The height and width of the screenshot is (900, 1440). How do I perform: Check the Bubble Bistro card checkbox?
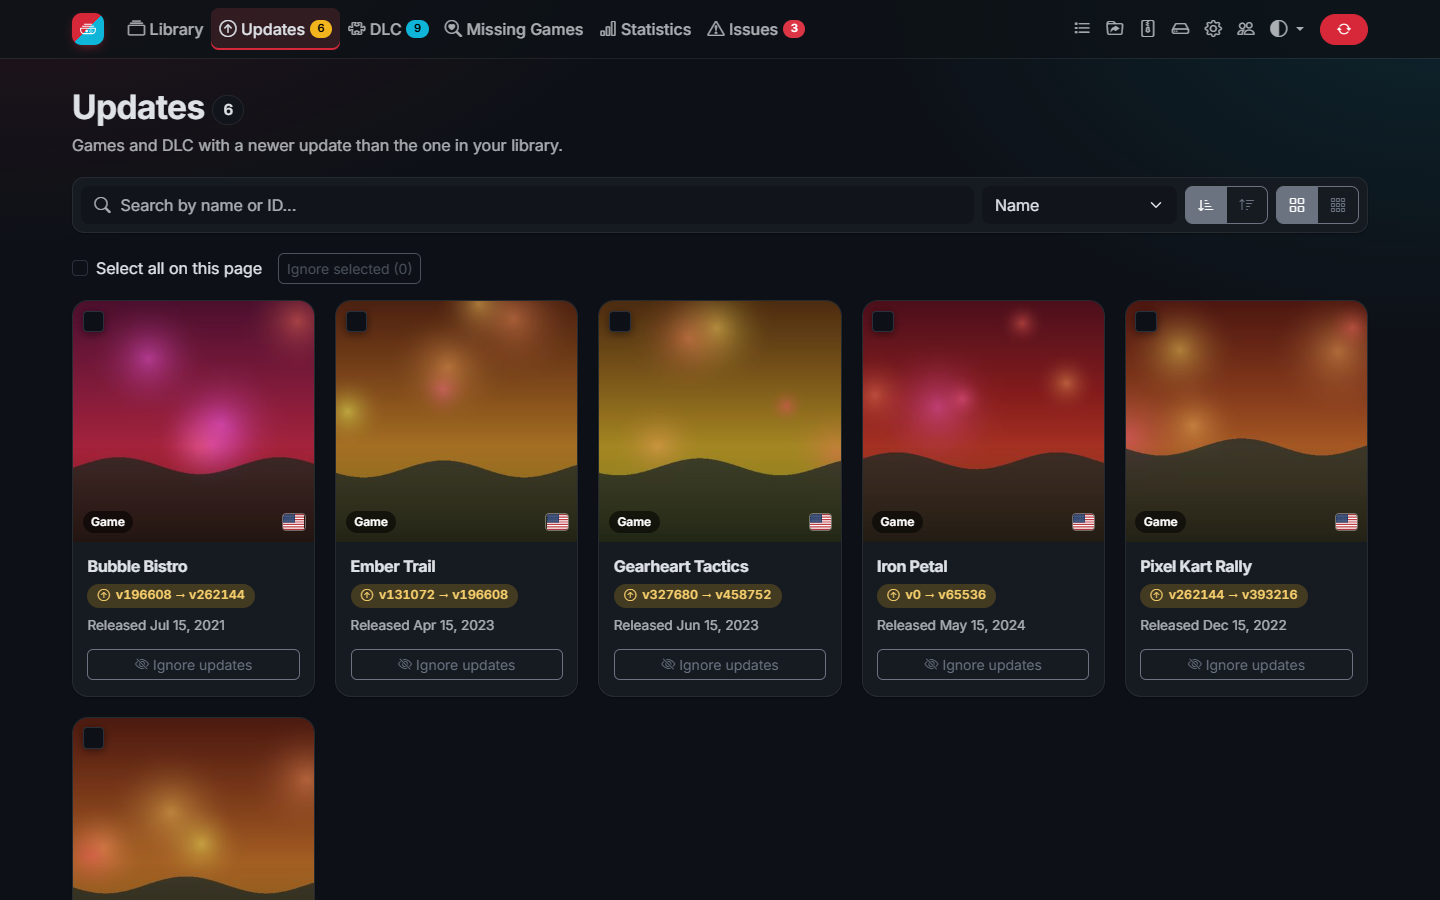pyautogui.click(x=94, y=322)
